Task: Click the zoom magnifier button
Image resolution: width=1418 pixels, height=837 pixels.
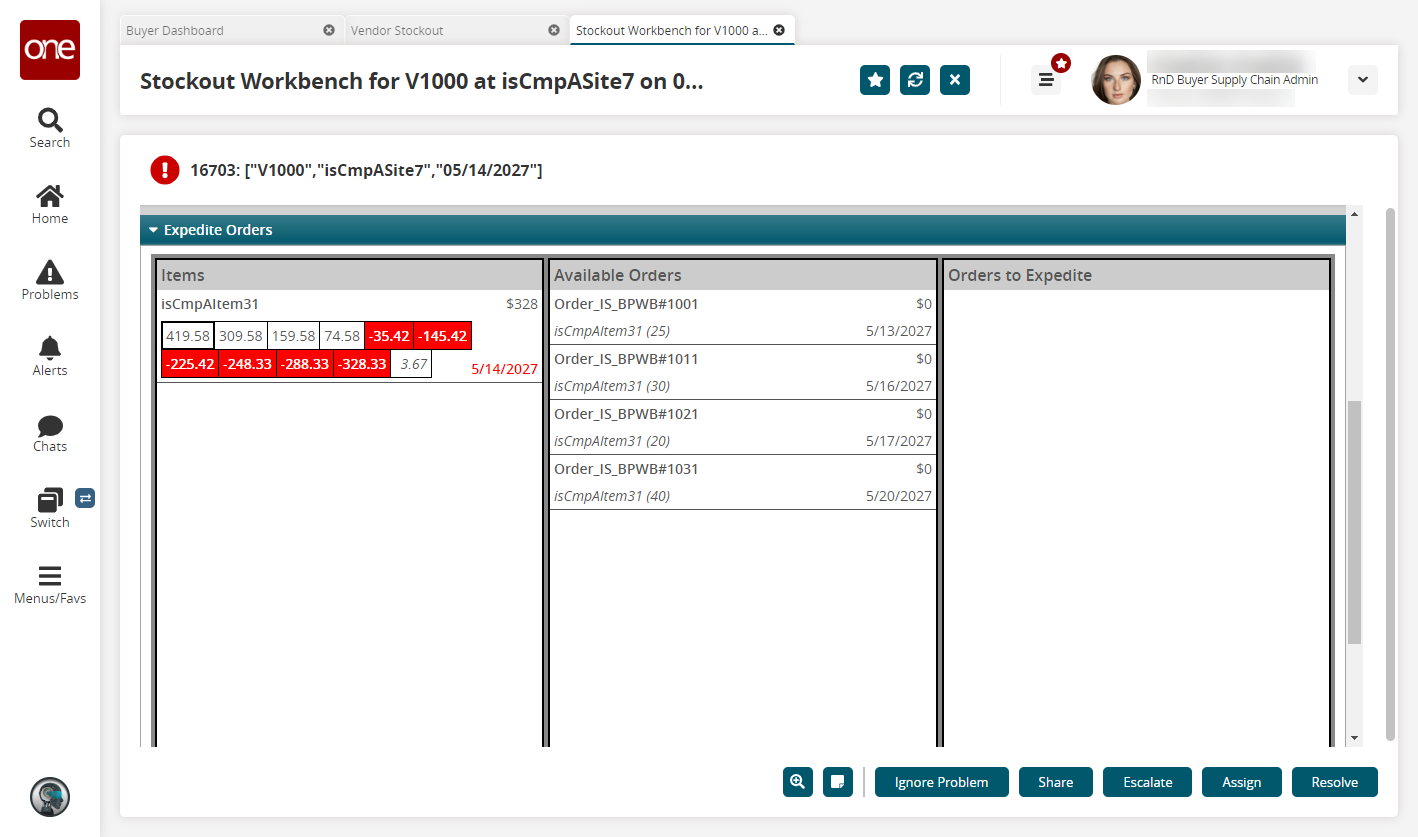Action: (x=798, y=782)
